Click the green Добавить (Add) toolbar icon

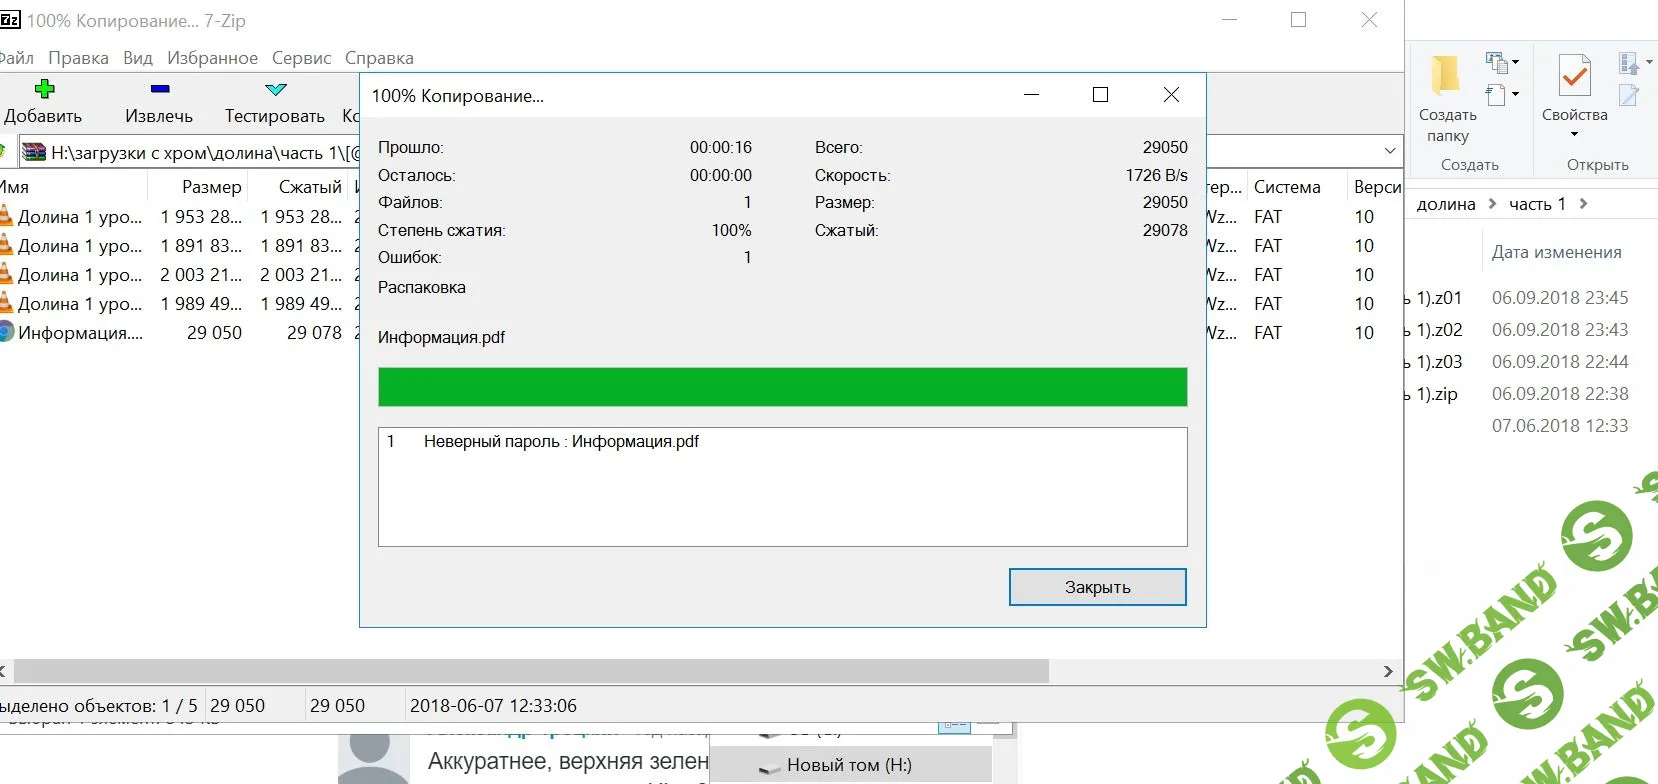(x=44, y=89)
